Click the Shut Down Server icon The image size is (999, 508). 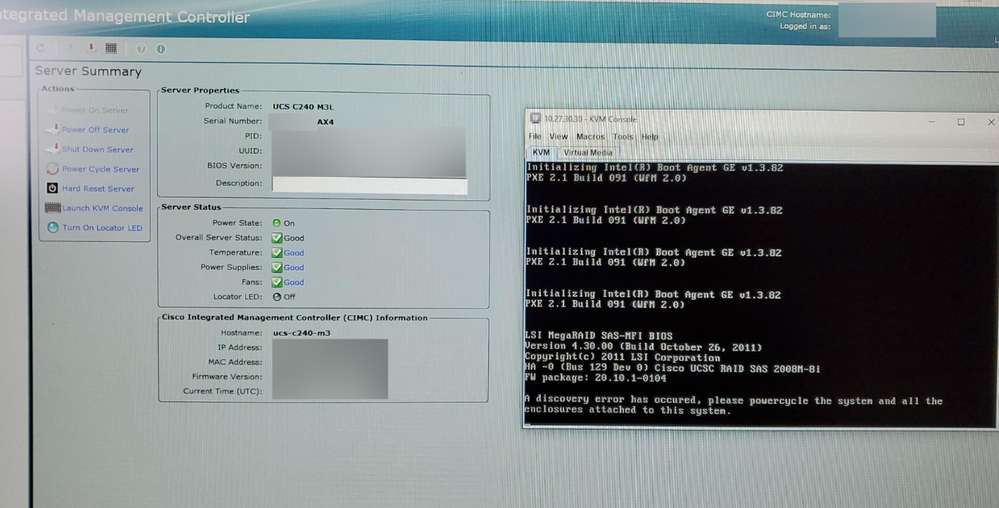coord(53,149)
